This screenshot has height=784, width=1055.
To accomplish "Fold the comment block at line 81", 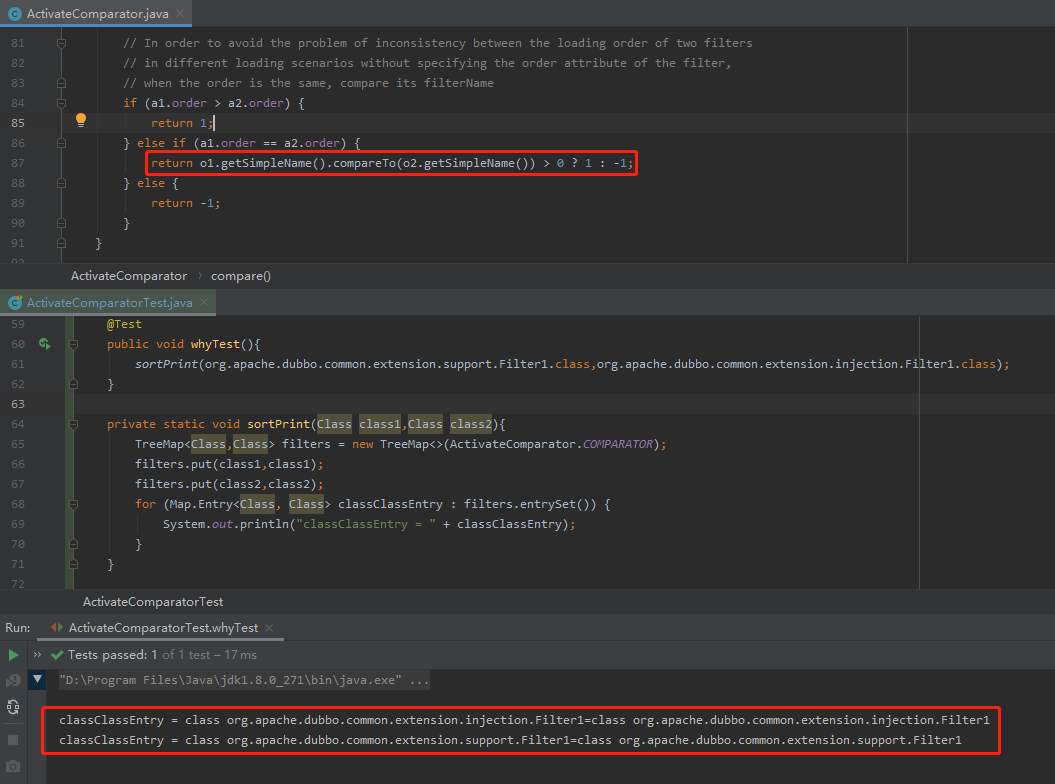I will (x=61, y=43).
